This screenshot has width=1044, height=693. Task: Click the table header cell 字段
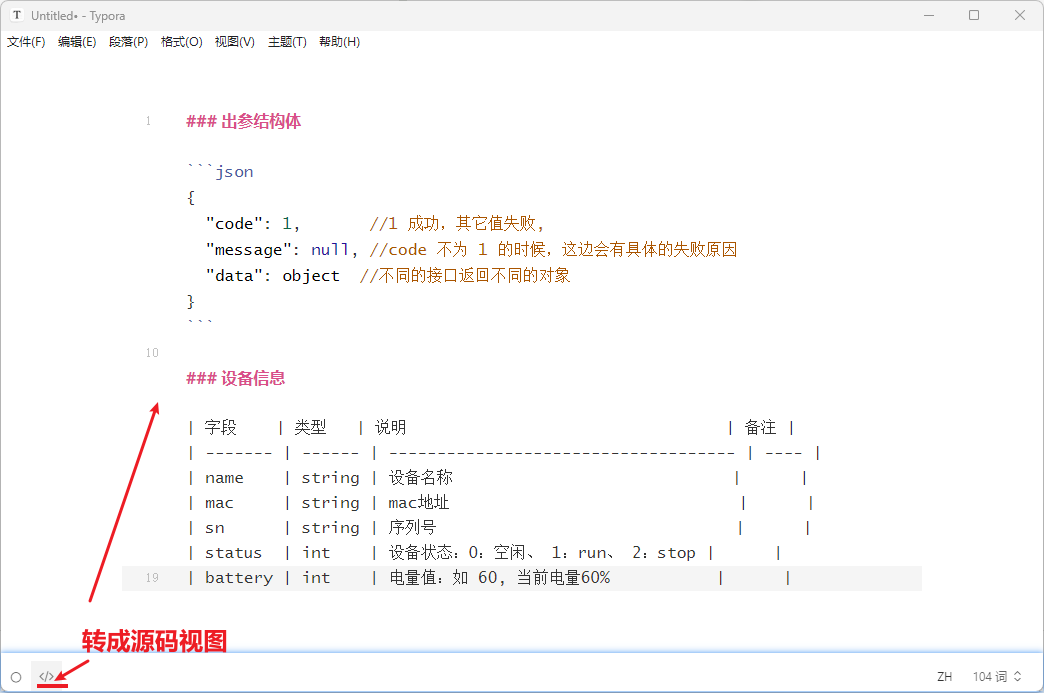(x=220, y=427)
